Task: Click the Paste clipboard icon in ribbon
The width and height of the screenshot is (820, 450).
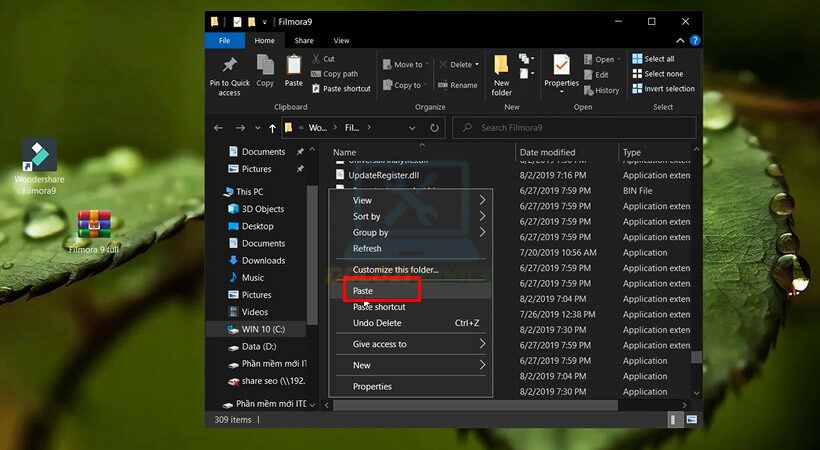Action: (293, 66)
